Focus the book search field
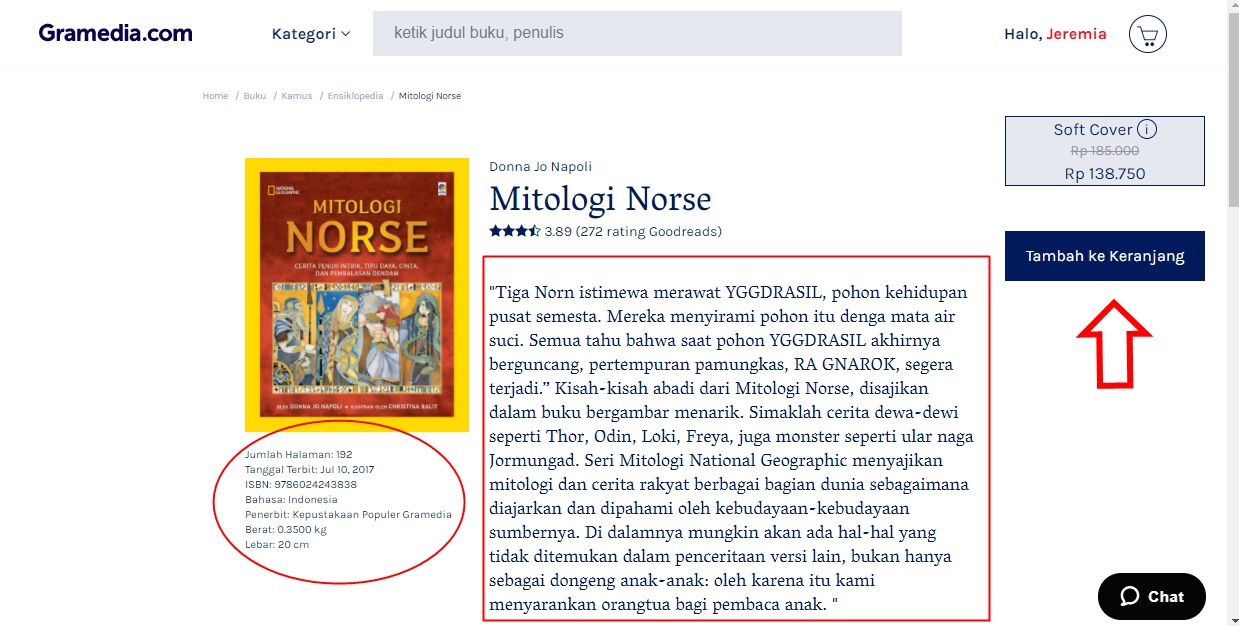This screenshot has height=626, width=1239. coord(637,33)
